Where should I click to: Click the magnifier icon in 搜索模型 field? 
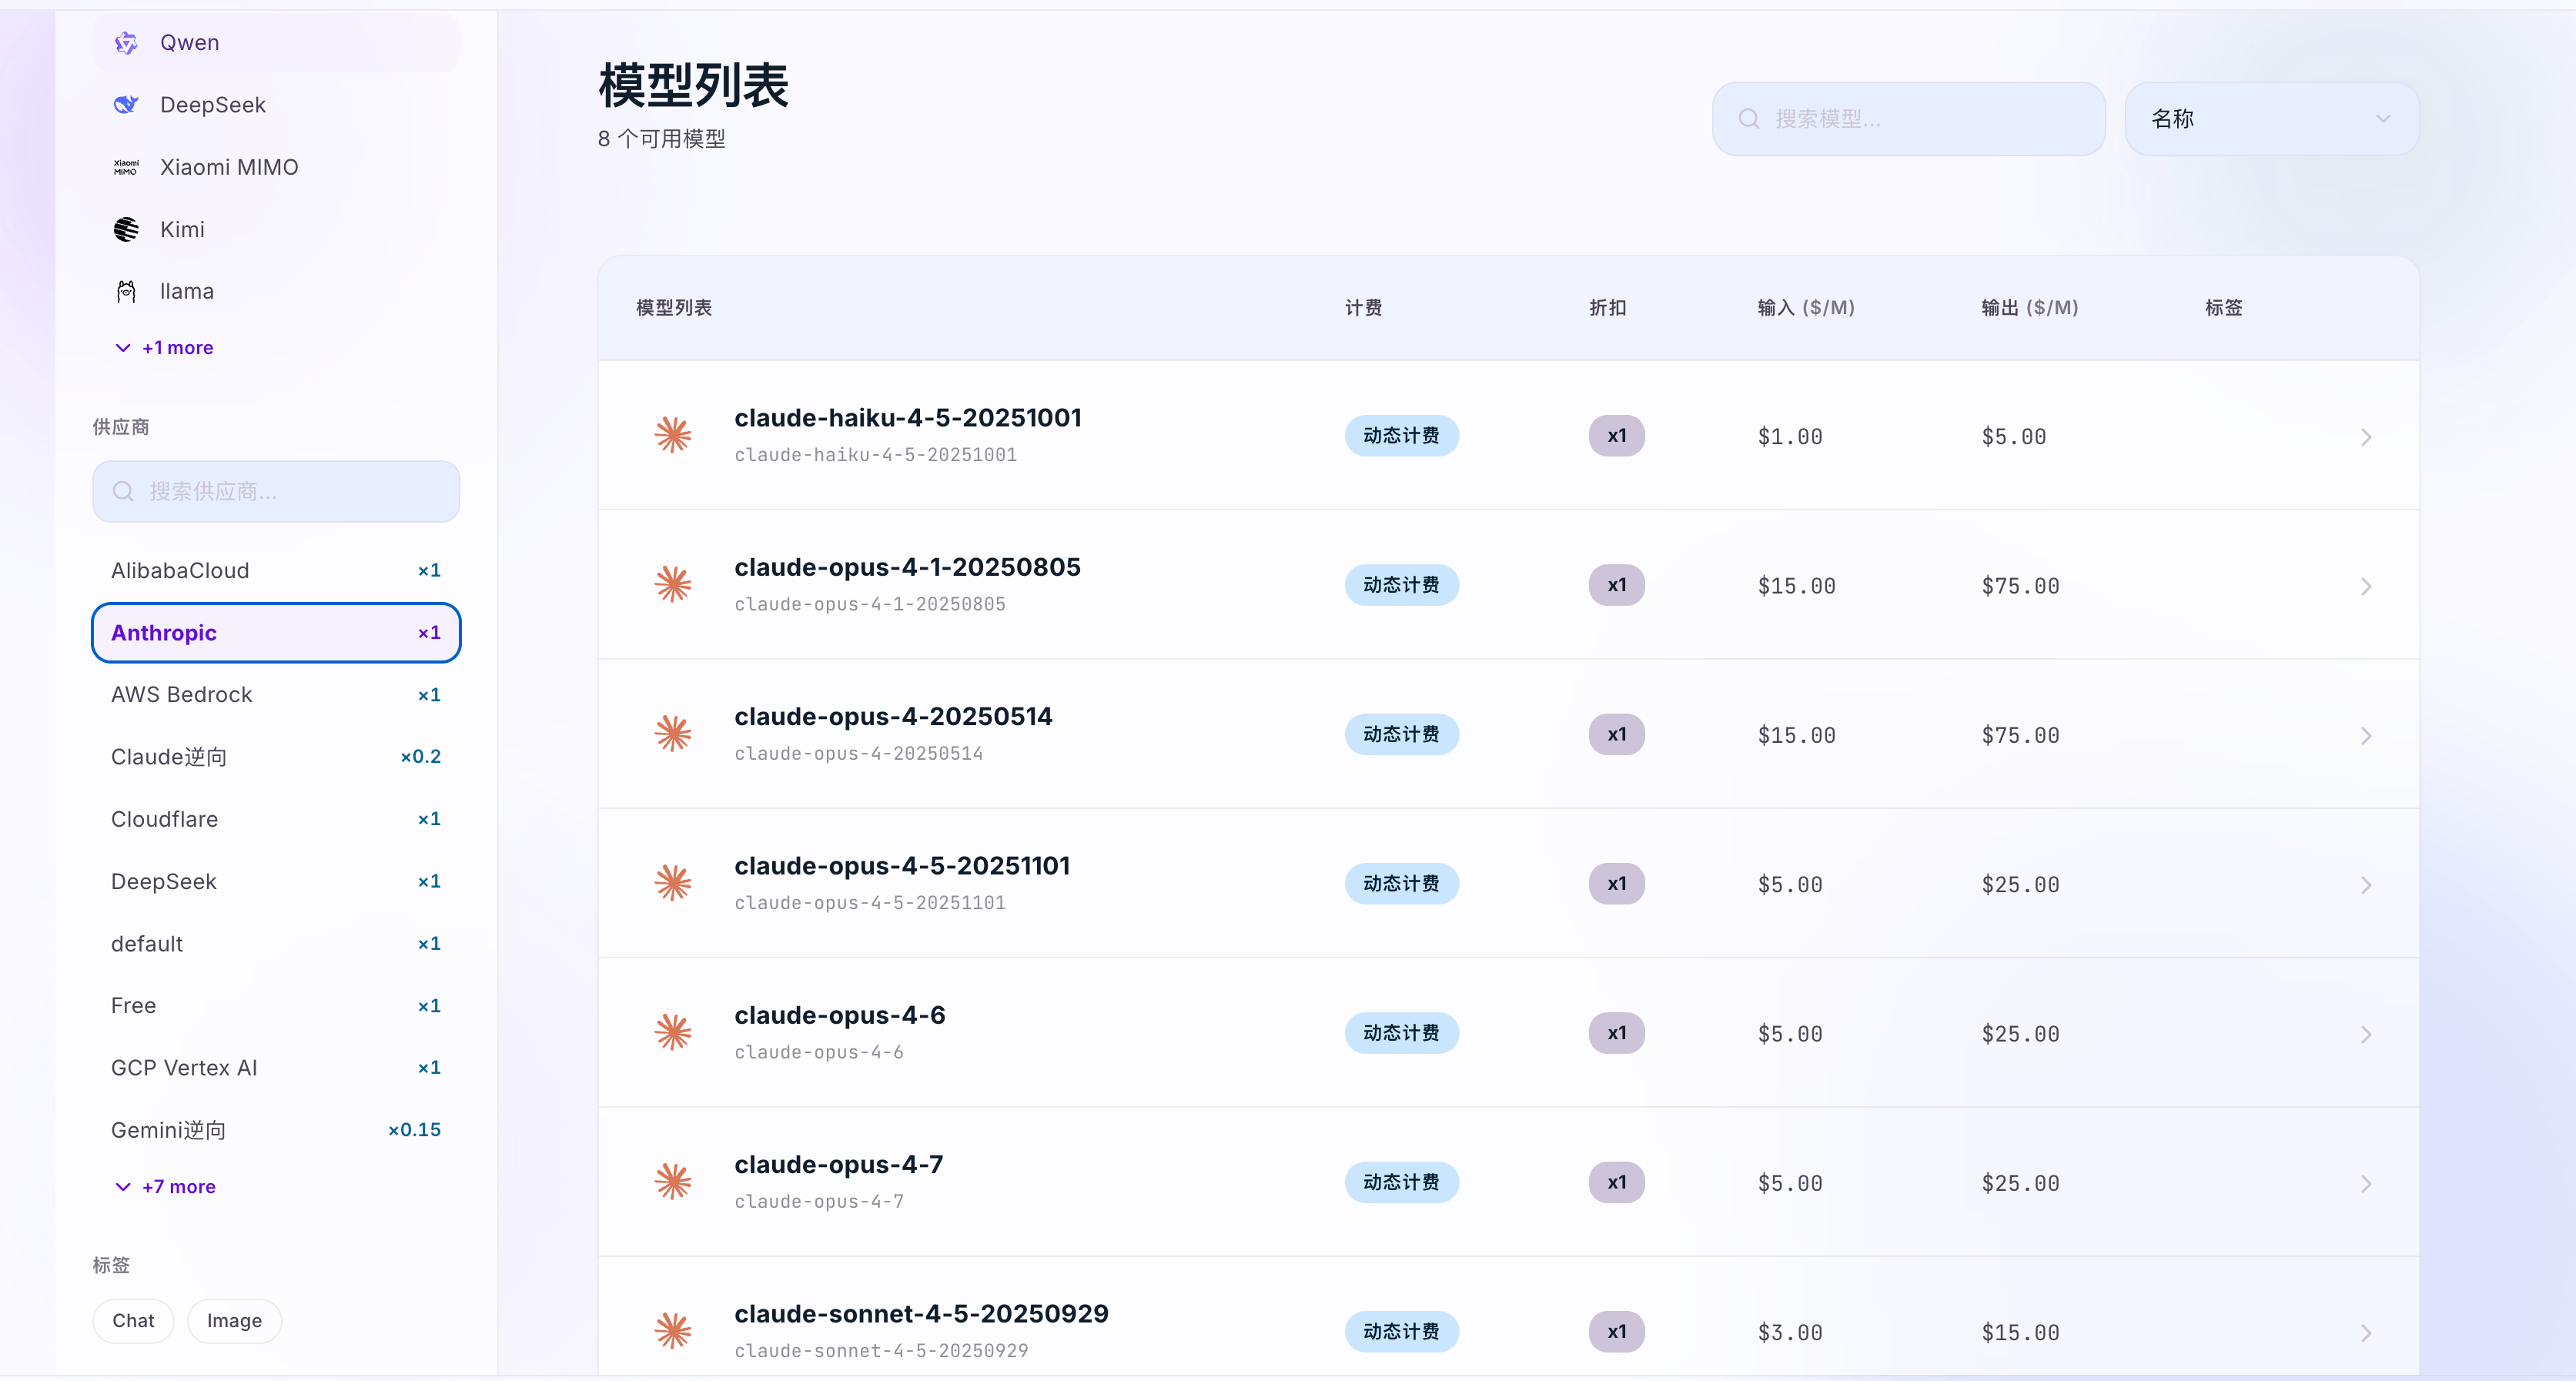(1749, 119)
